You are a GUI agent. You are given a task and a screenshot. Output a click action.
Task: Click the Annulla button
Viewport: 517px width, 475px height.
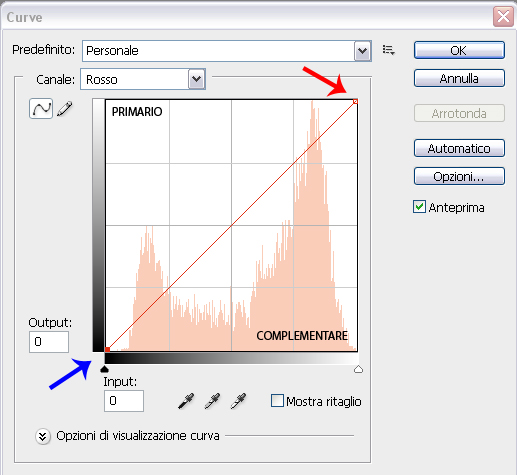click(459, 78)
